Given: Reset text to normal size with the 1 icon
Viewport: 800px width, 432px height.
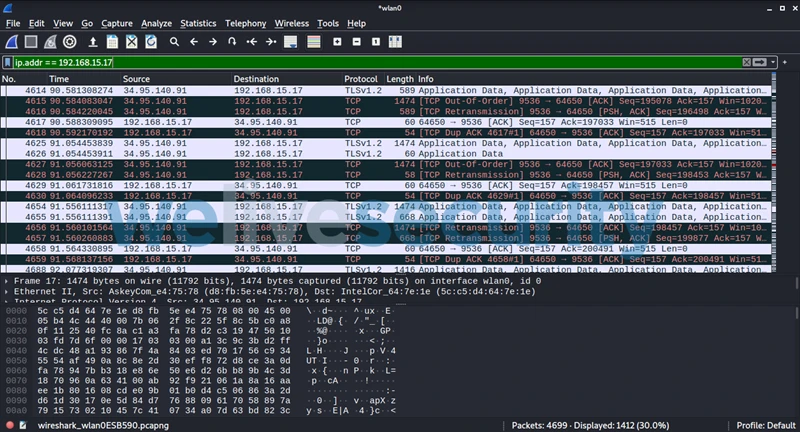Looking at the screenshot, I should pos(376,42).
